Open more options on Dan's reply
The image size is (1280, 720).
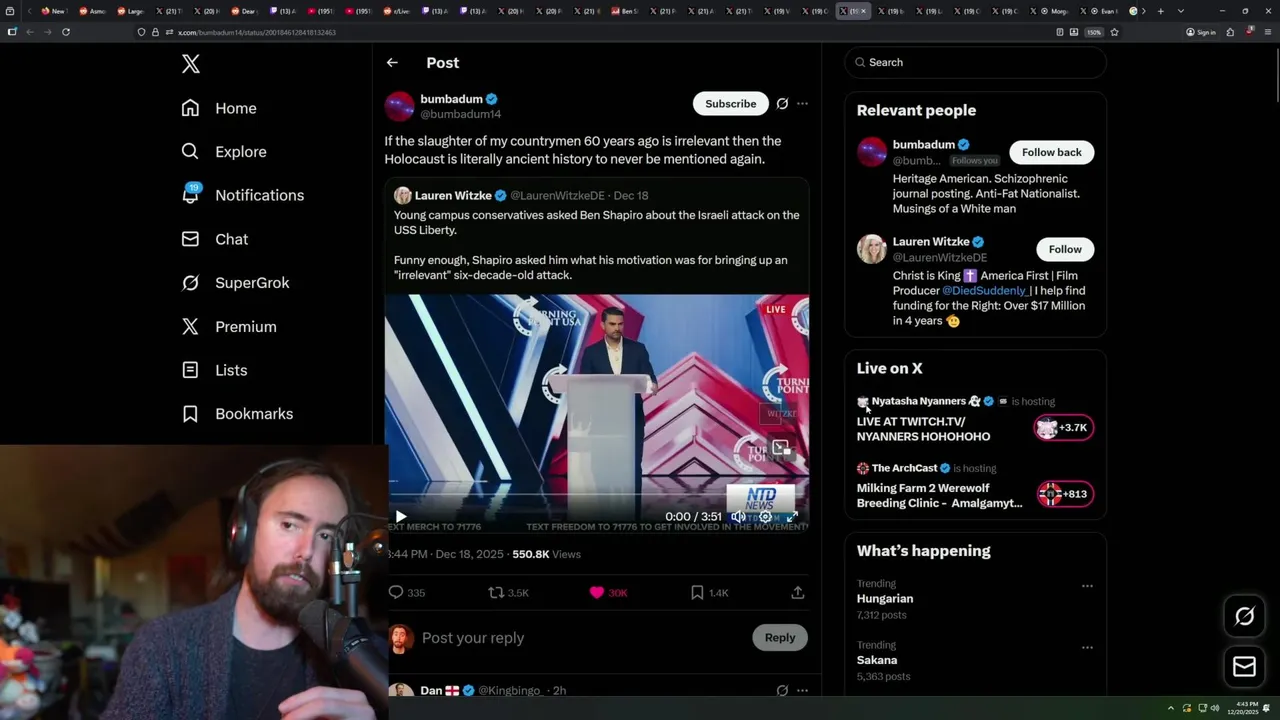(802, 690)
